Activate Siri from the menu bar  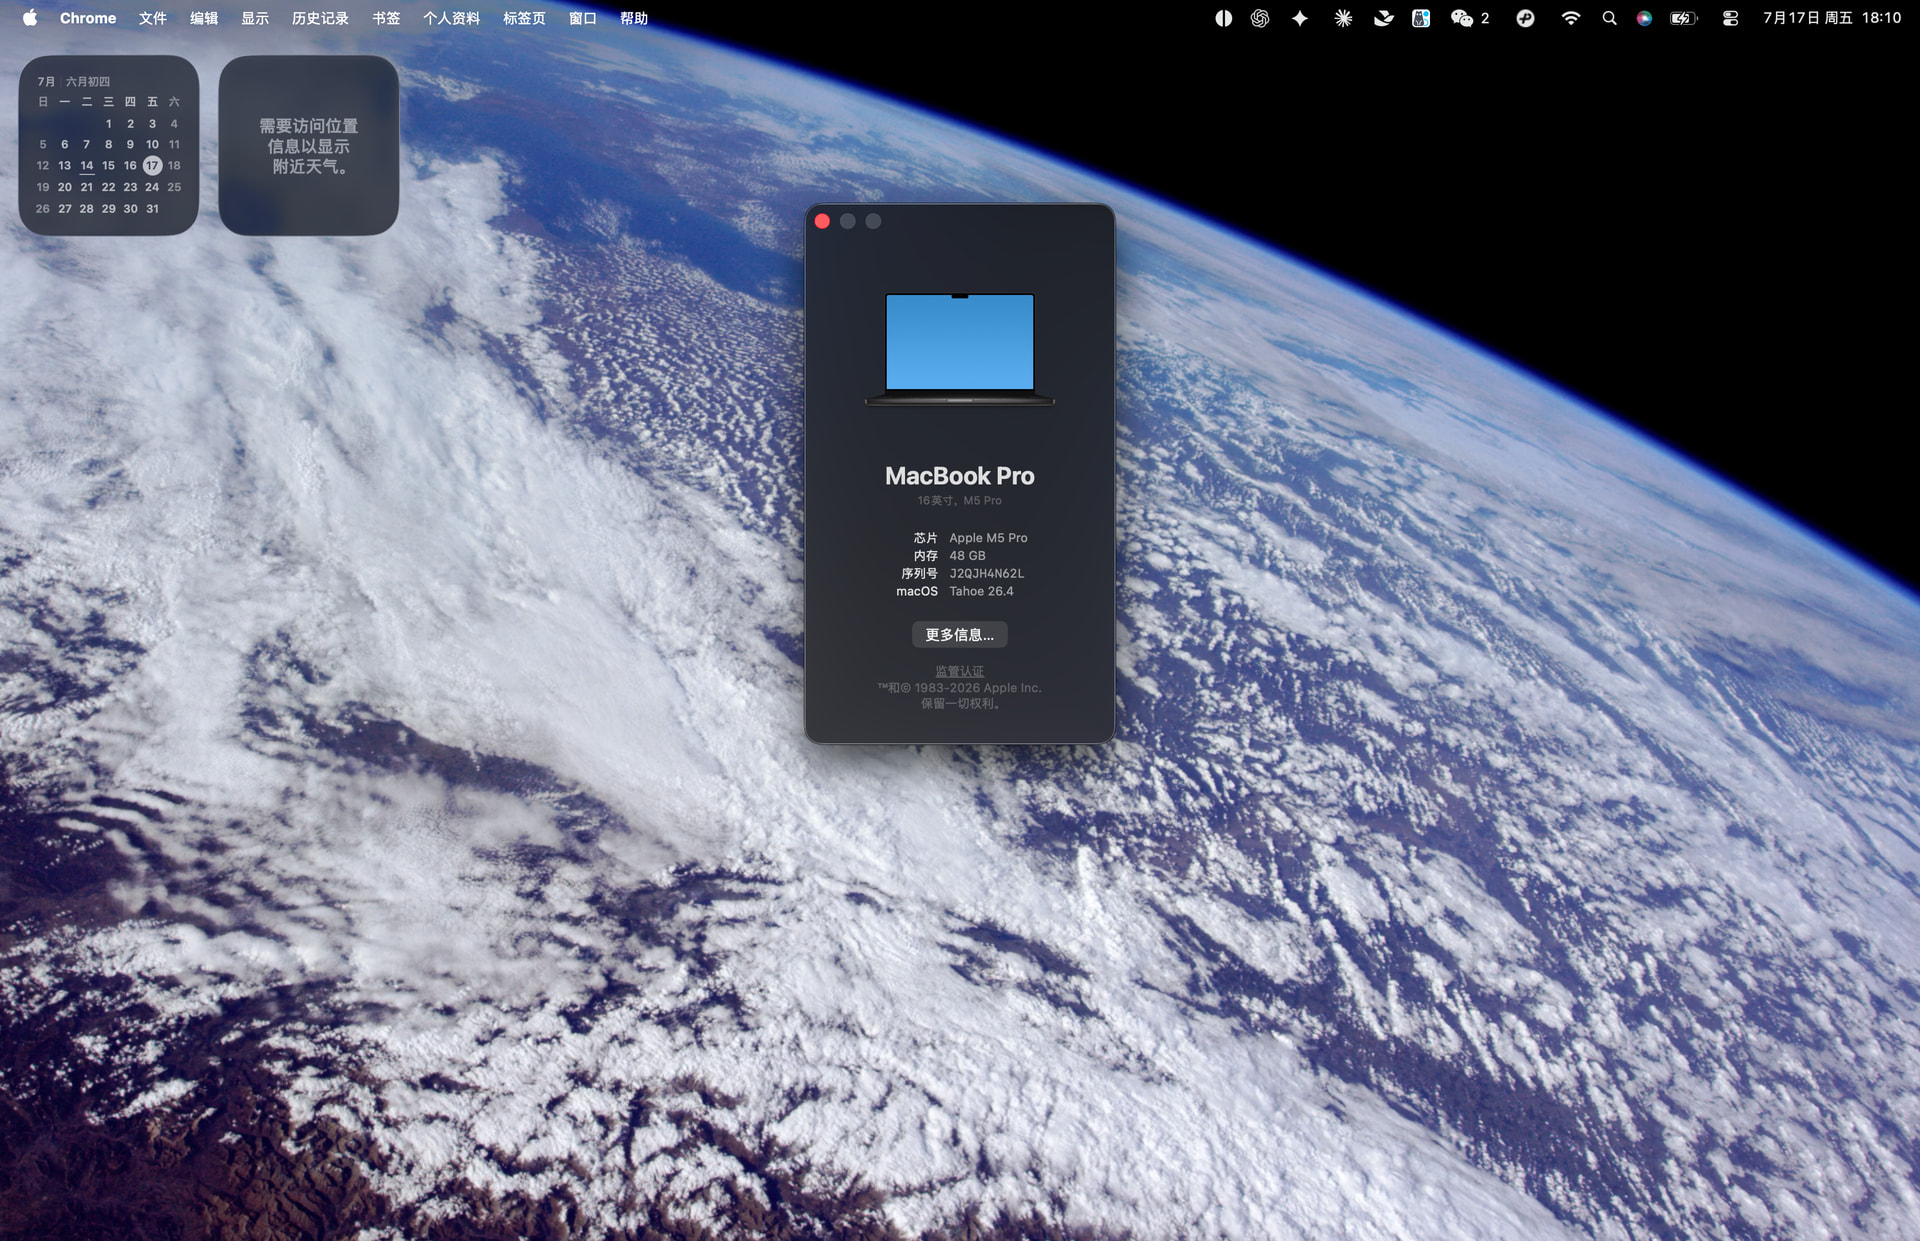point(1644,18)
